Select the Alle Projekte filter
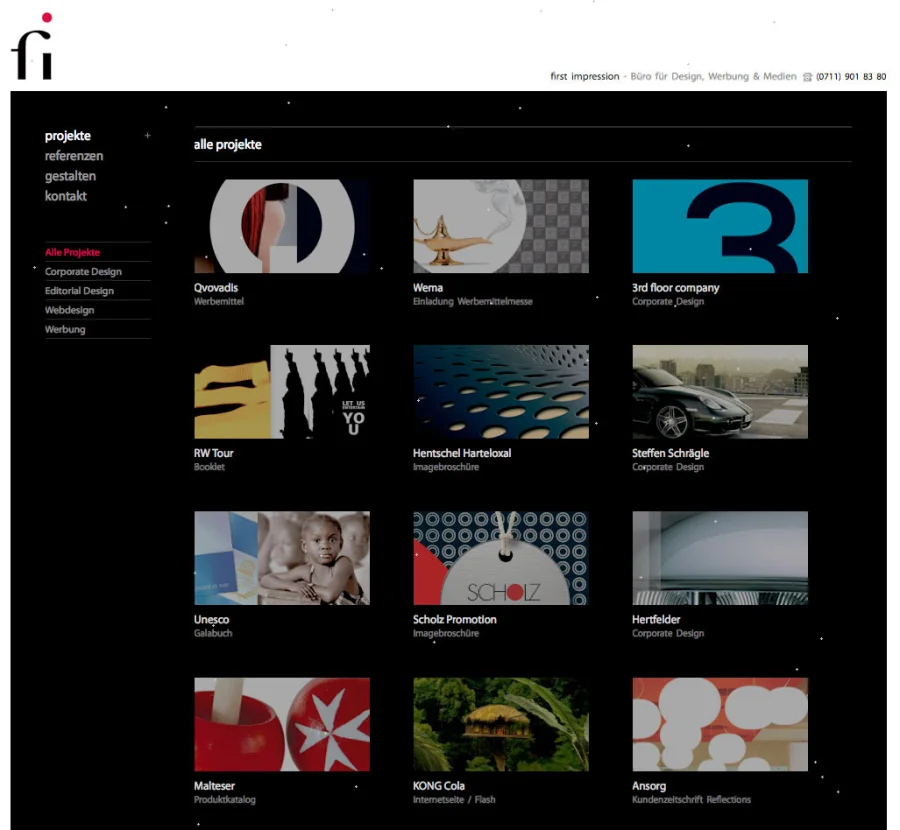Screen dimensions: 900x830 pyautogui.click(x=72, y=253)
